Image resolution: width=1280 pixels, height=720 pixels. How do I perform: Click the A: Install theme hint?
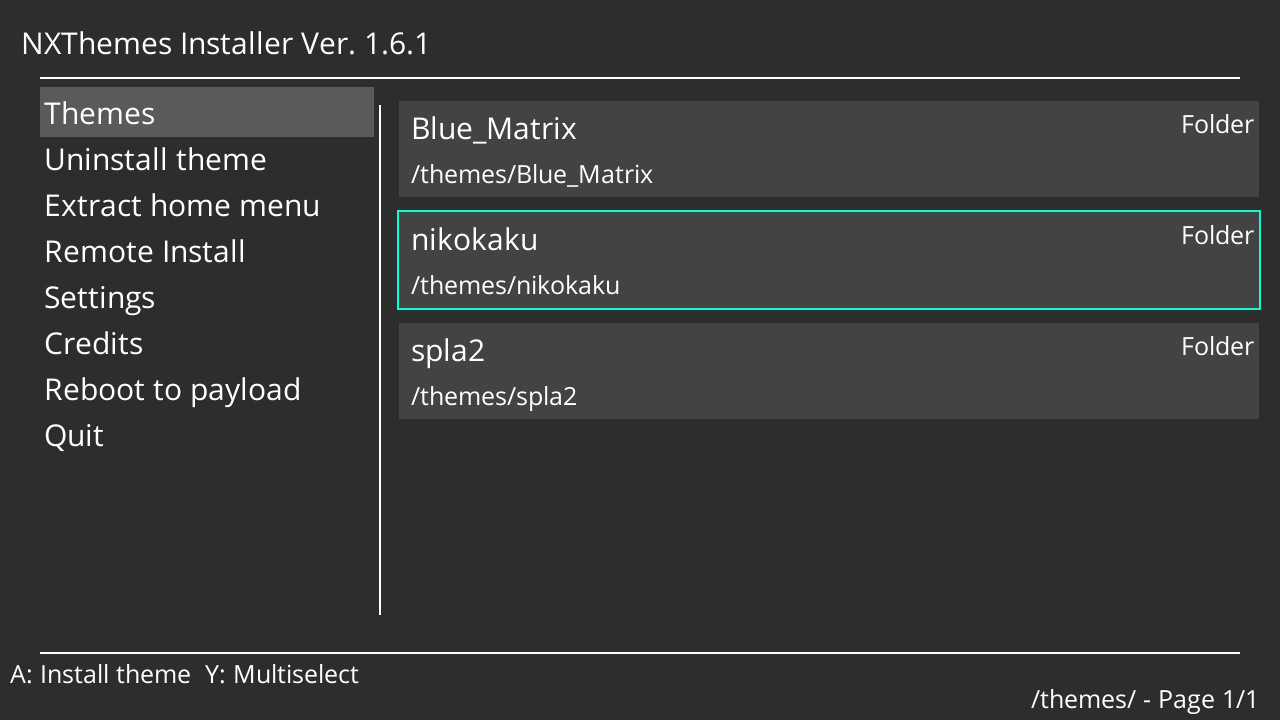[101, 674]
